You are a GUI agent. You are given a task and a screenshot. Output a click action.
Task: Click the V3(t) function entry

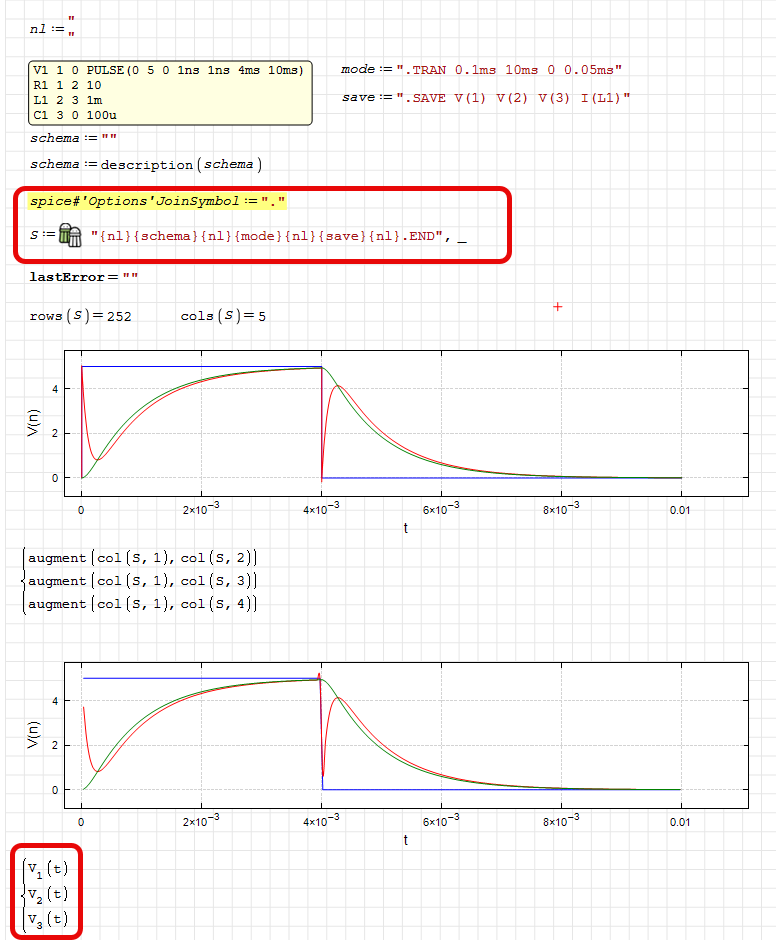pos(48,918)
